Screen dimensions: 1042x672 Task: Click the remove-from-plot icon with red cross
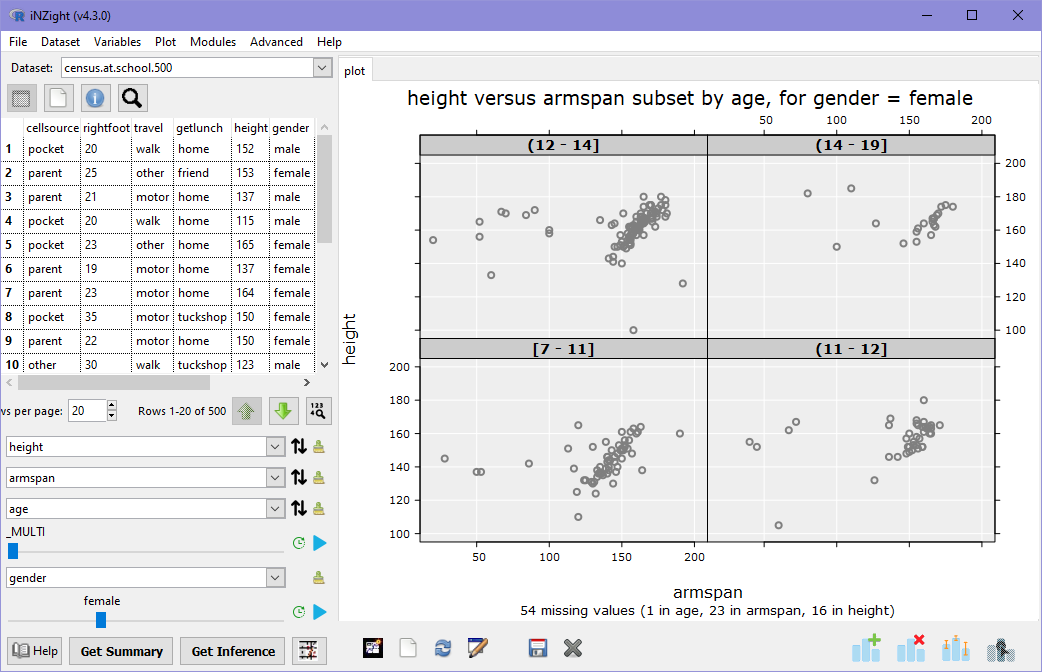911,648
